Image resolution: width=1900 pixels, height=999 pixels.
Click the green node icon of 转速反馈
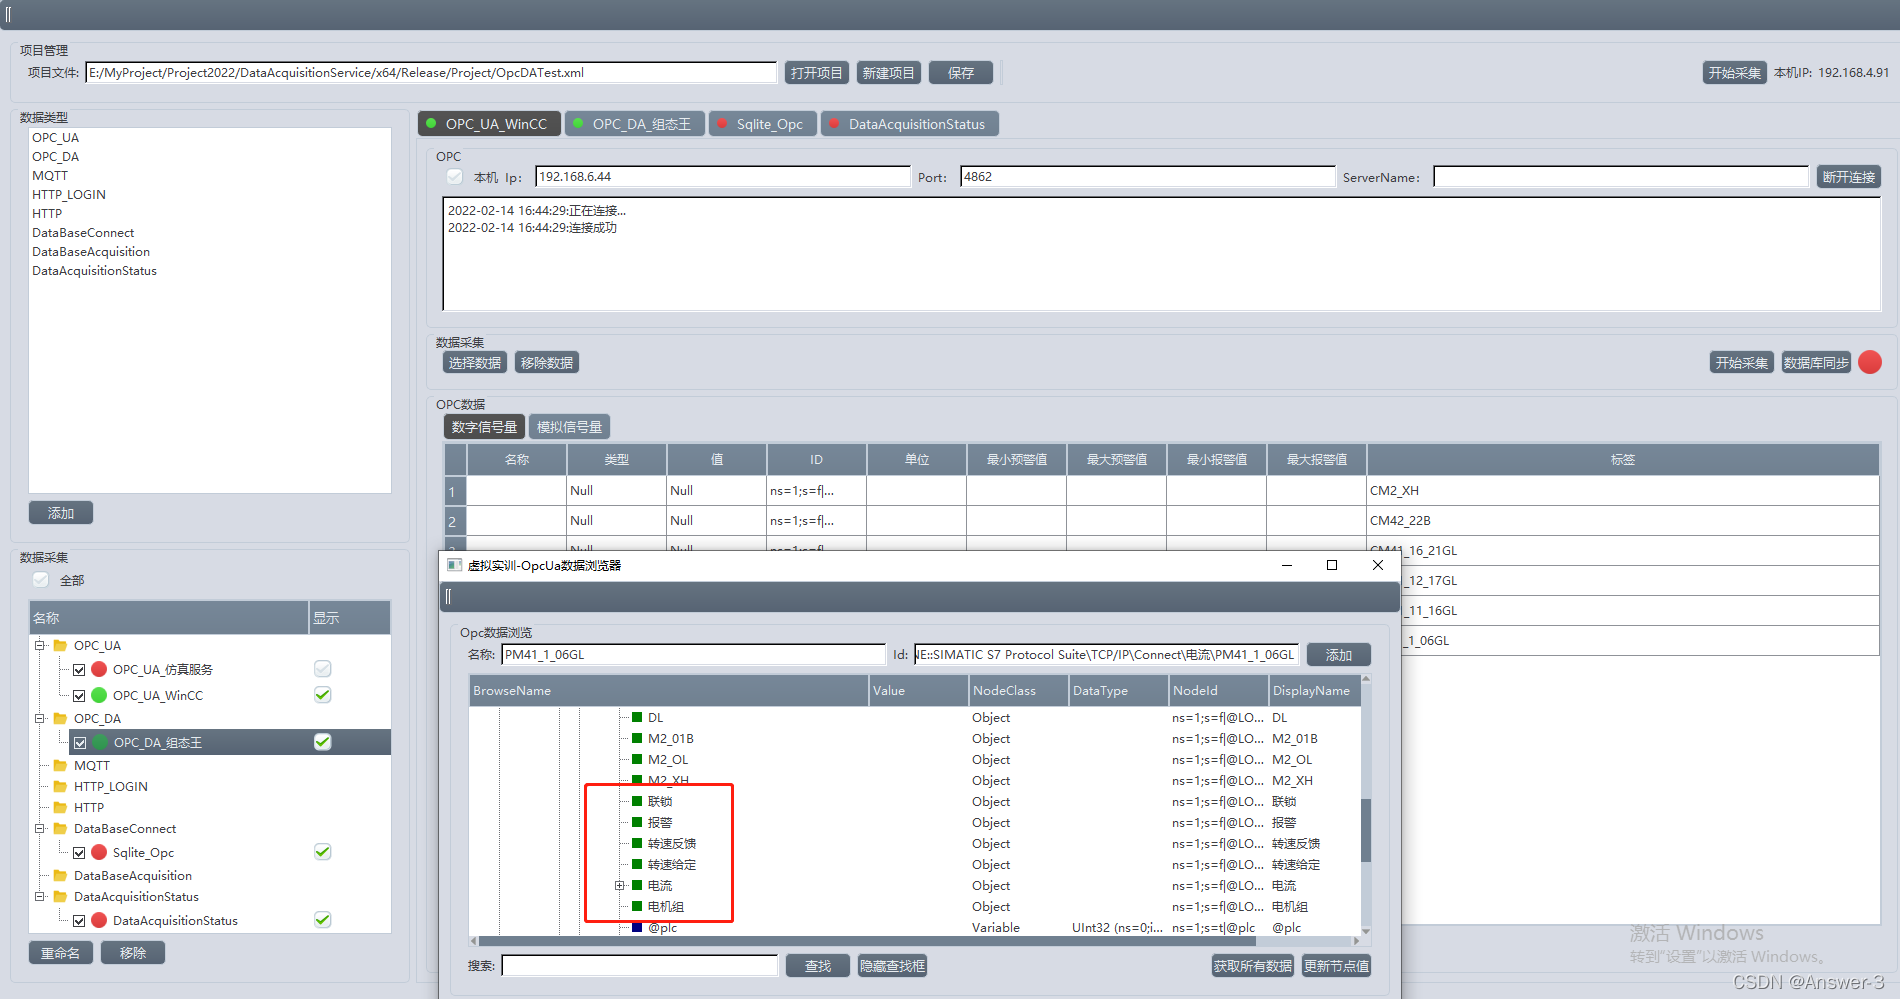(637, 843)
